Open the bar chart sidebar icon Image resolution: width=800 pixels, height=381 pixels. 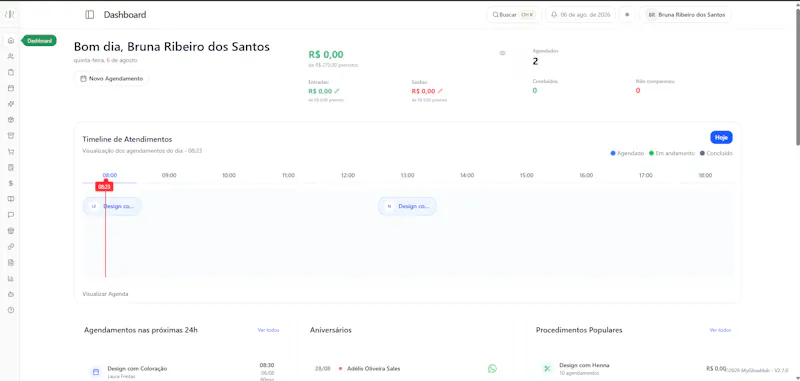click(11, 278)
